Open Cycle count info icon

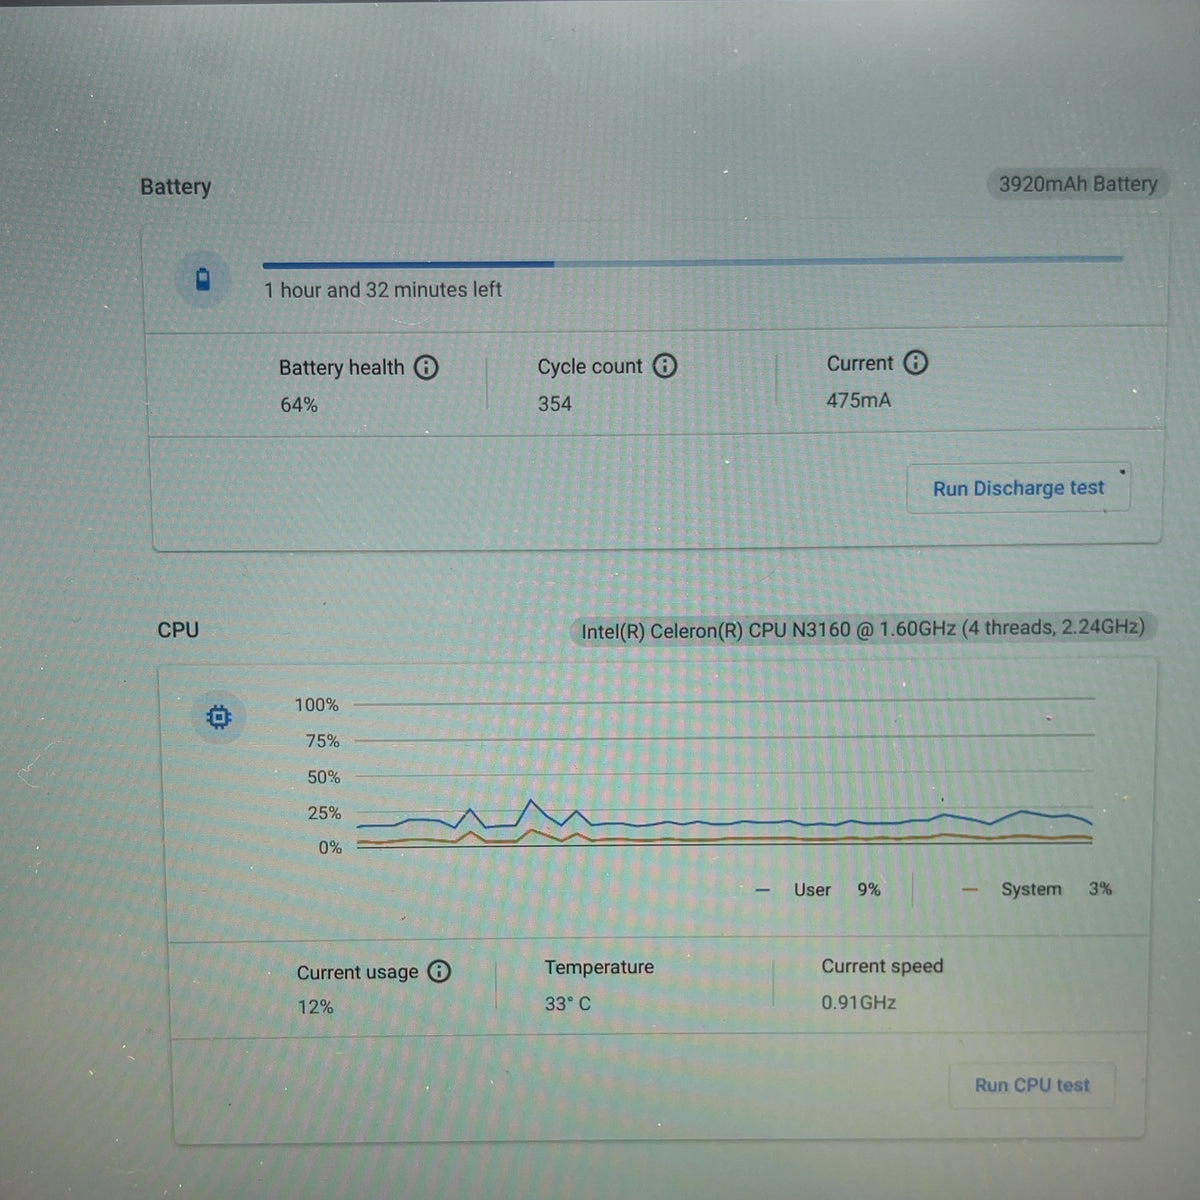point(665,366)
